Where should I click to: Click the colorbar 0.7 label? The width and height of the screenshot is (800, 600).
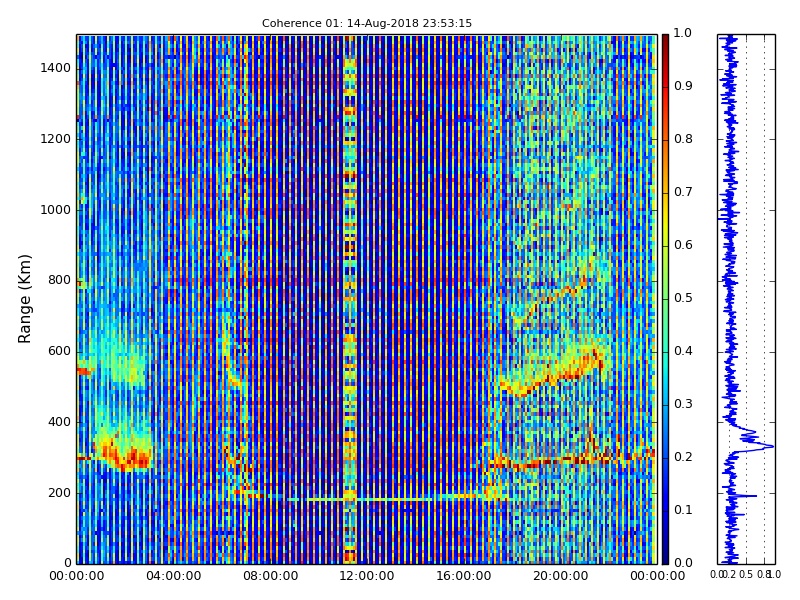(x=683, y=192)
